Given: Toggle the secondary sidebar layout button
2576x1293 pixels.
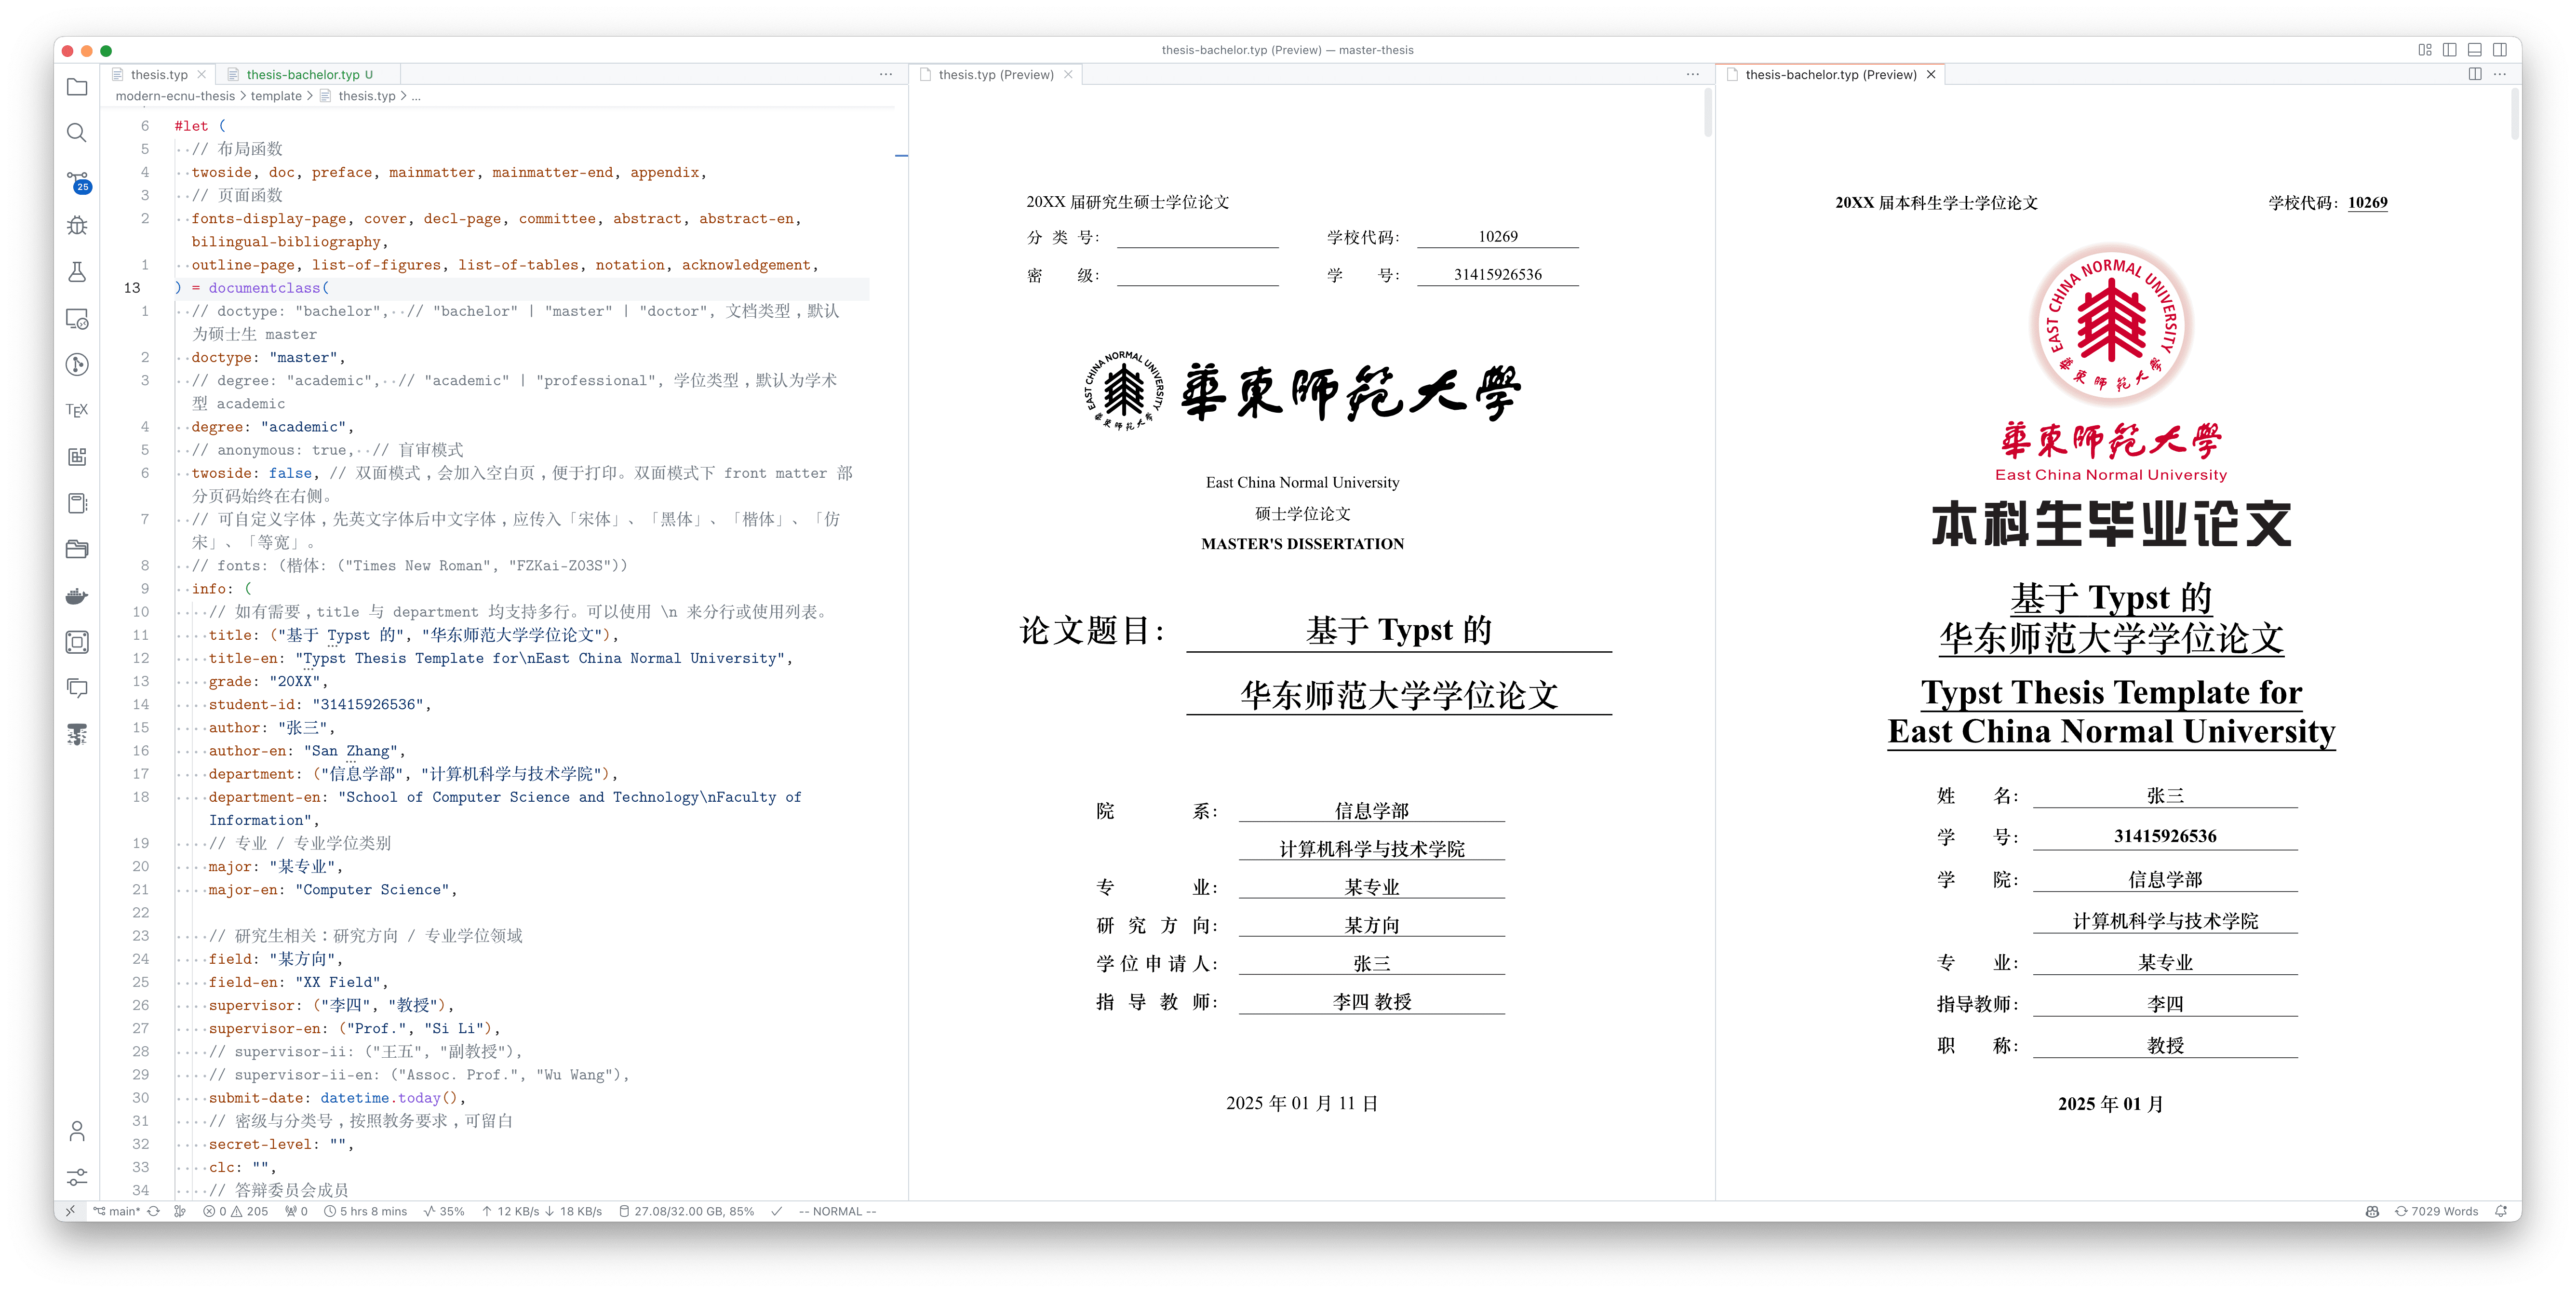Looking at the screenshot, I should pyautogui.click(x=2499, y=50).
